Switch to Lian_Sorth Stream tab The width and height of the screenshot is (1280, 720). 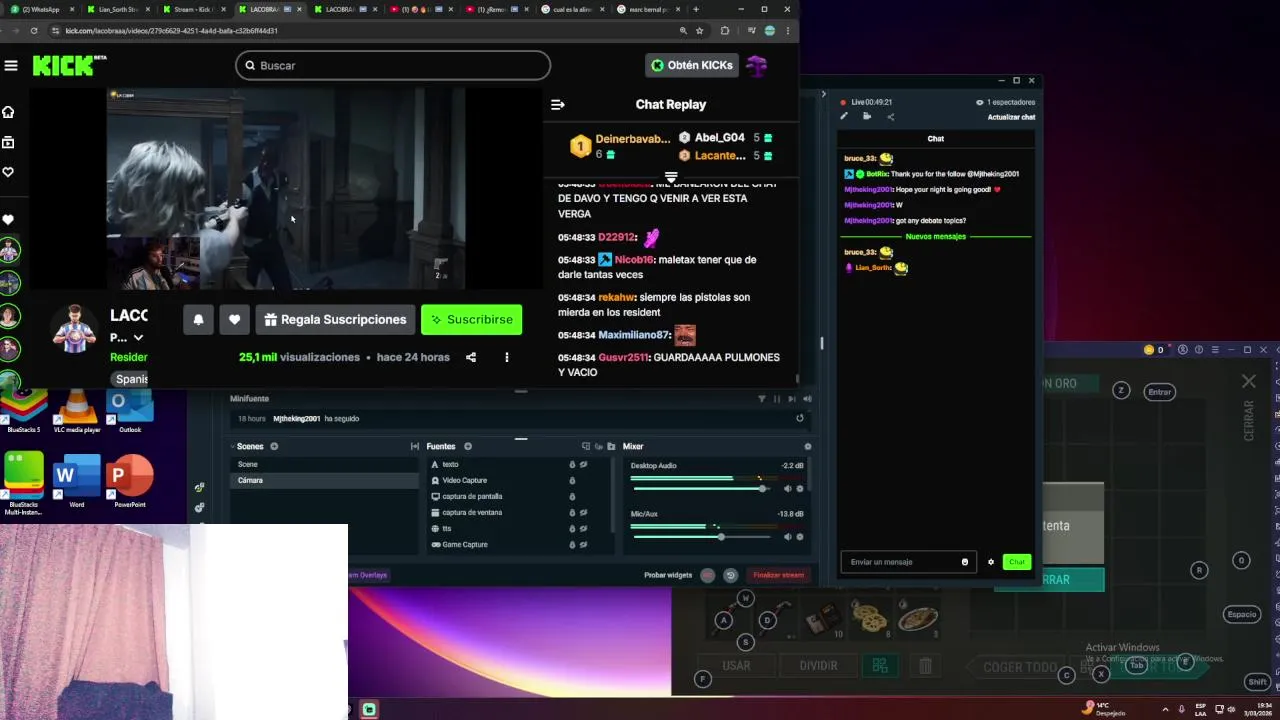[x=118, y=9]
